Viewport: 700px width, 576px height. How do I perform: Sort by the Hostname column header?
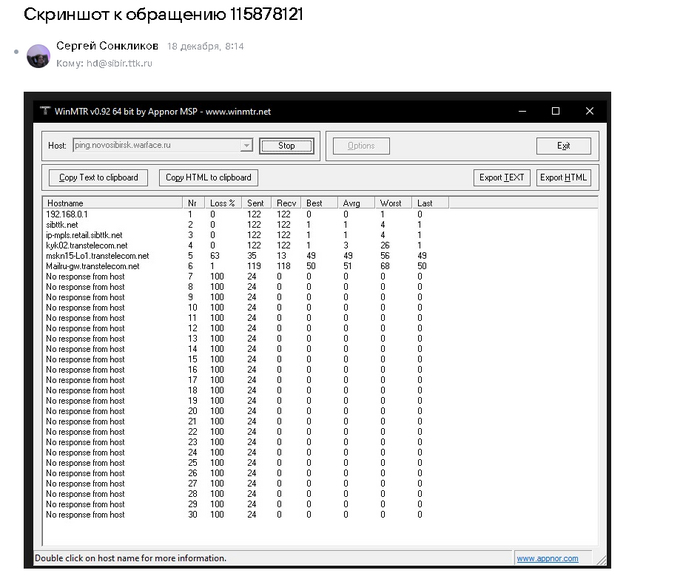[x=113, y=203]
